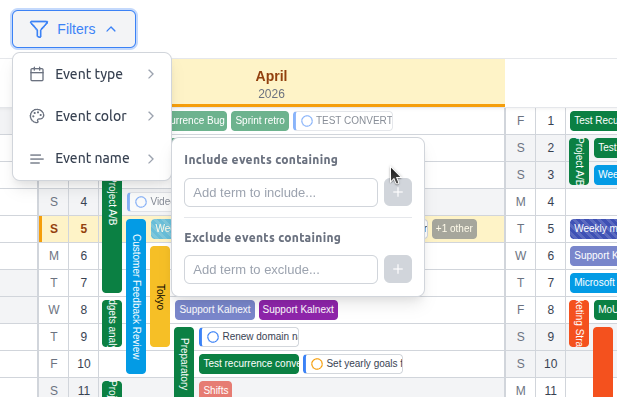Open the MoU event on May 8

[x=606, y=310]
